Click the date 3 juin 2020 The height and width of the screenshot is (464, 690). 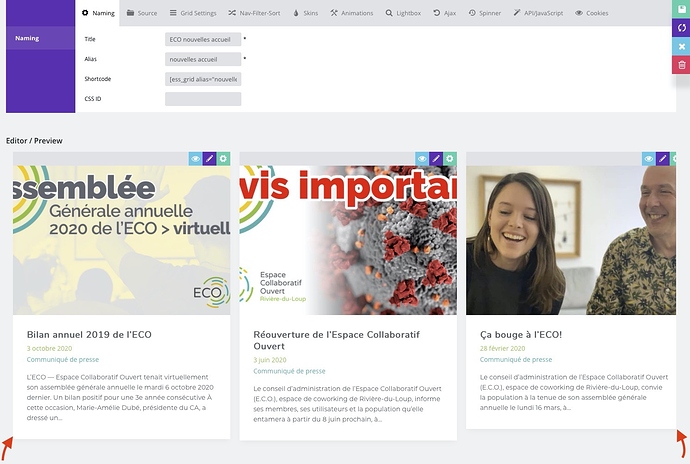(270, 360)
